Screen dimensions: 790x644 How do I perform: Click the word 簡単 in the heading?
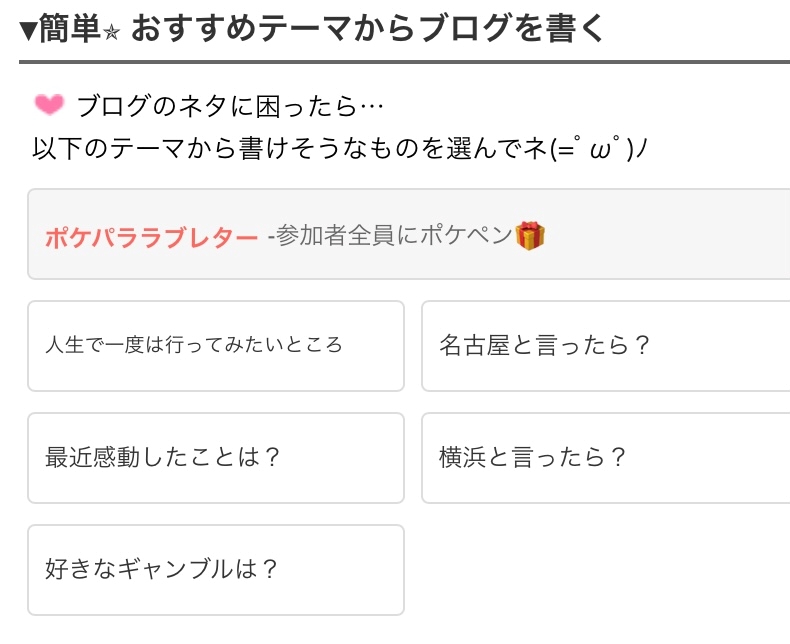[70, 28]
